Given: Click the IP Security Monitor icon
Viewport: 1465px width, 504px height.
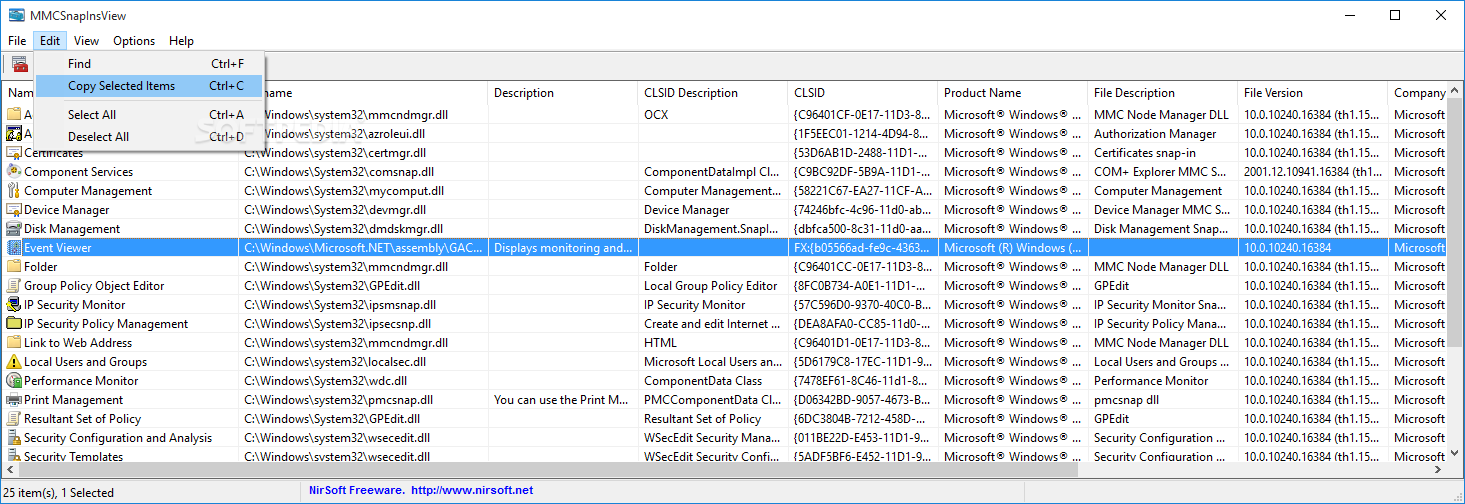Looking at the screenshot, I should point(14,305).
